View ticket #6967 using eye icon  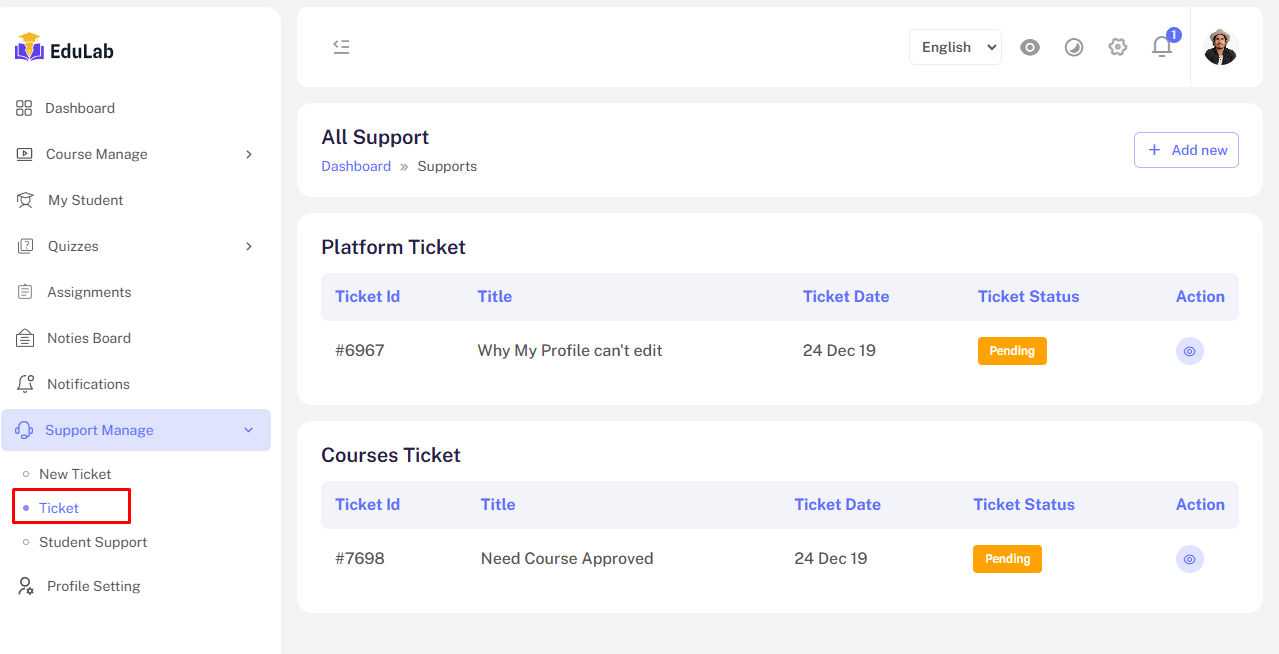pyautogui.click(x=1189, y=351)
